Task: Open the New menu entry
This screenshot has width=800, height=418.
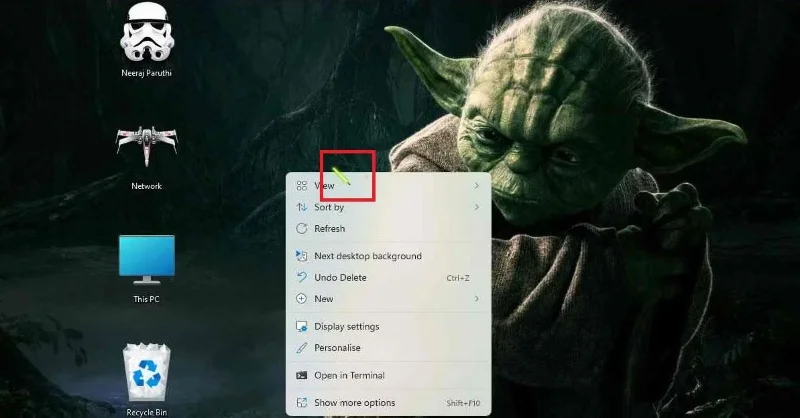Action: (389, 299)
